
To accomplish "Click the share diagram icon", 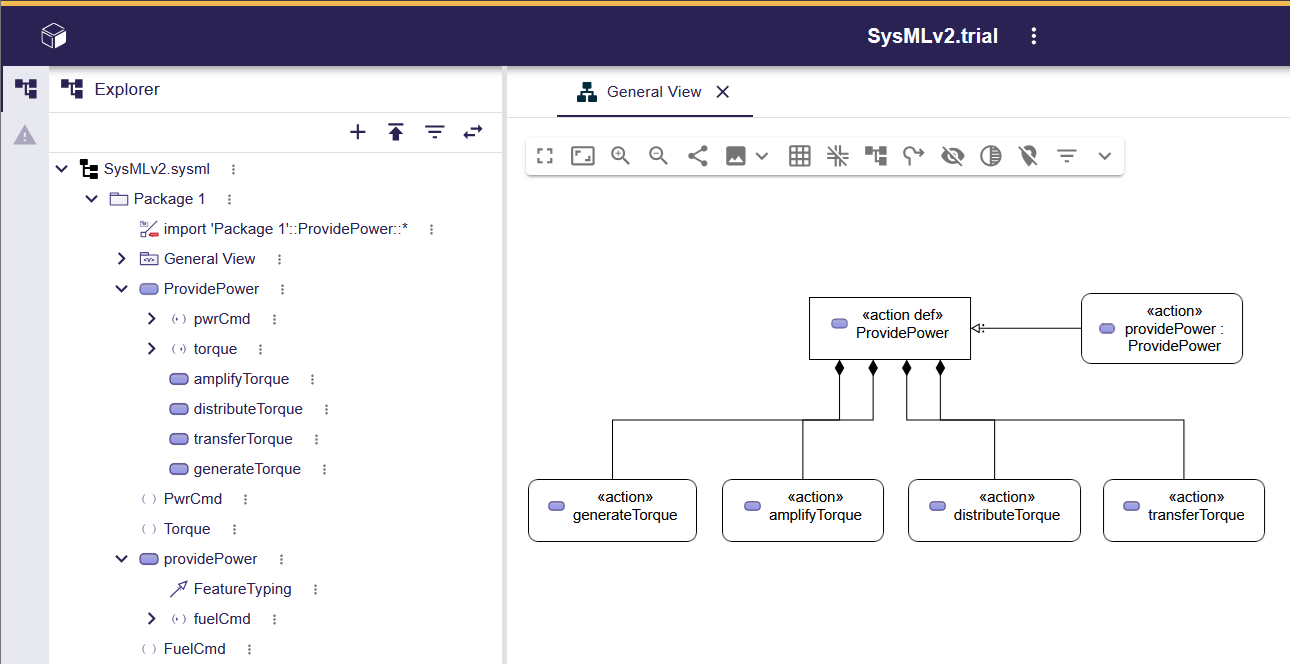I will click(698, 156).
